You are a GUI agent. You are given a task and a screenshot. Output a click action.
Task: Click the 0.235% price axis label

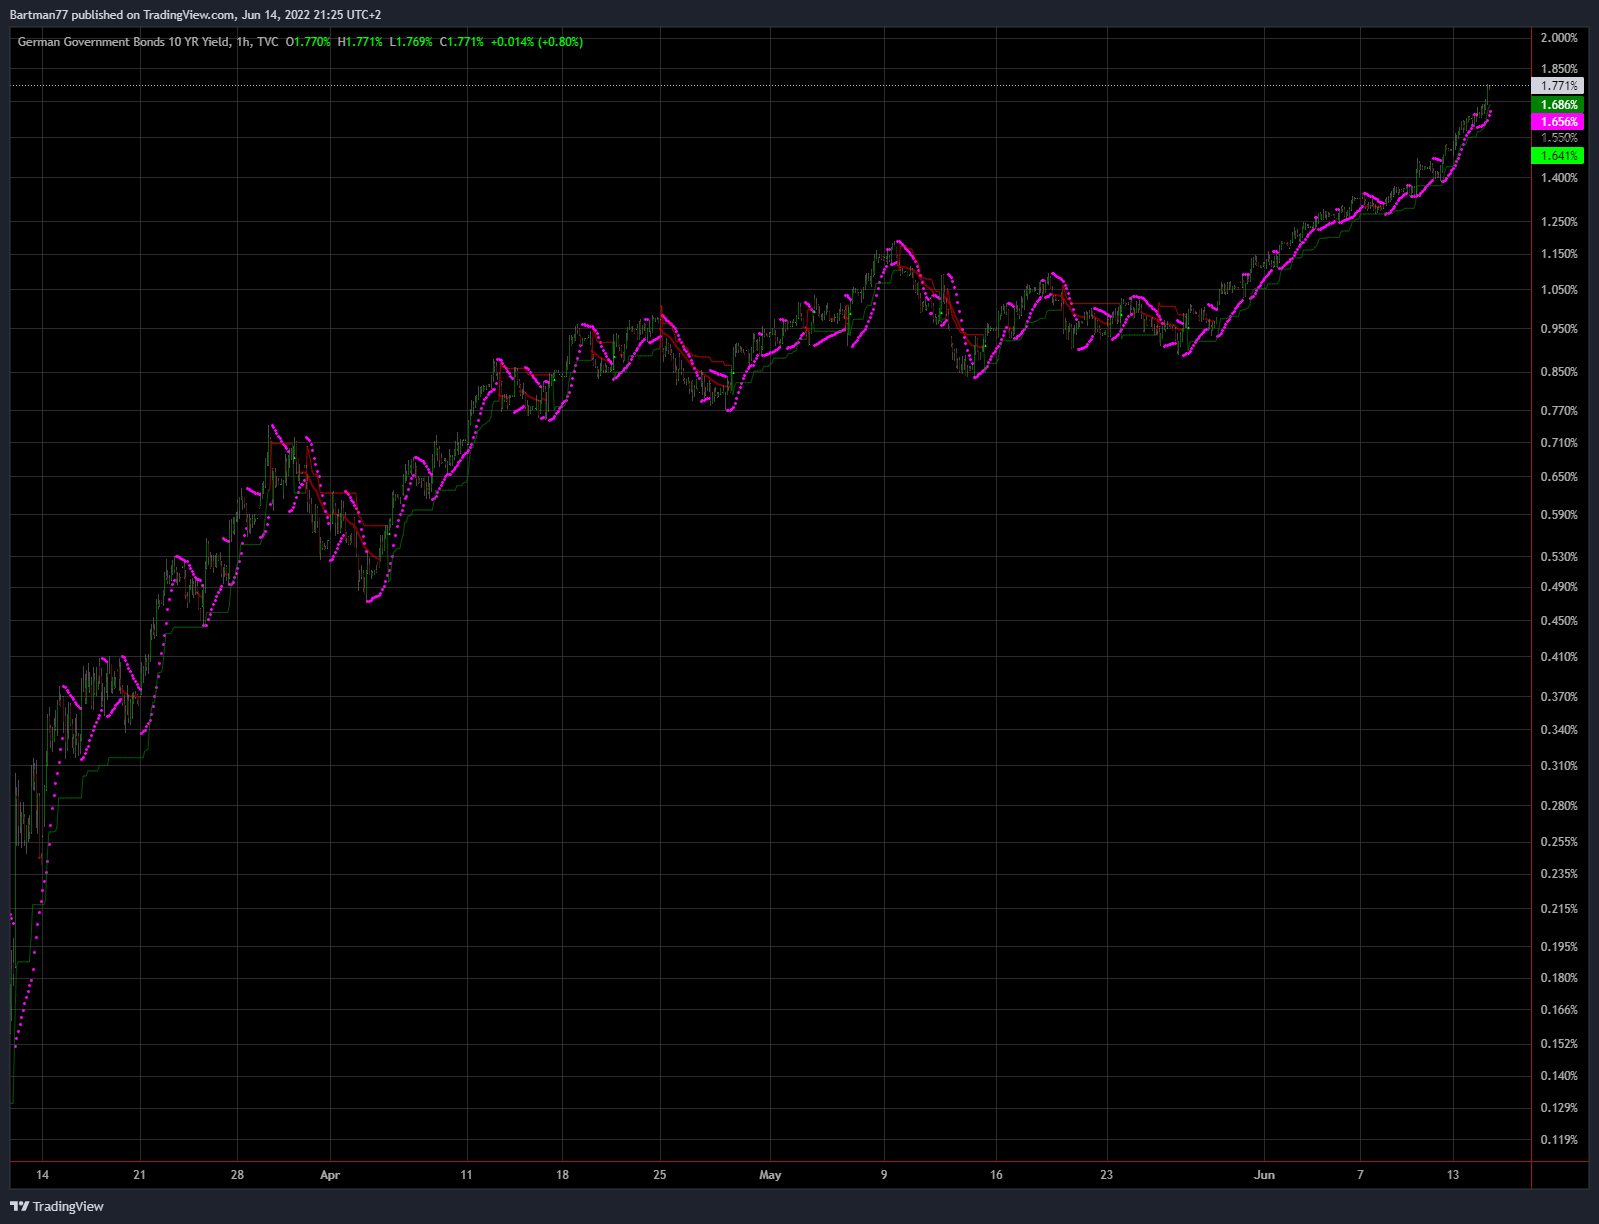[1559, 874]
